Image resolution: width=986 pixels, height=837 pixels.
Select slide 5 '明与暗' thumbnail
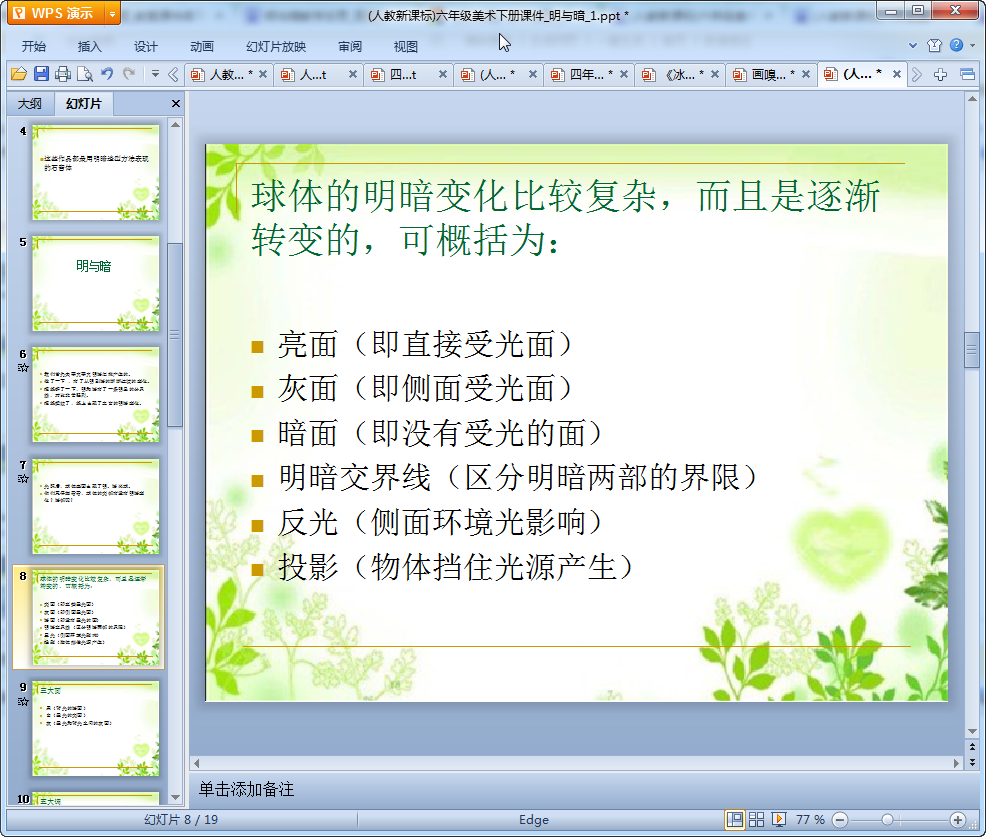click(x=96, y=284)
